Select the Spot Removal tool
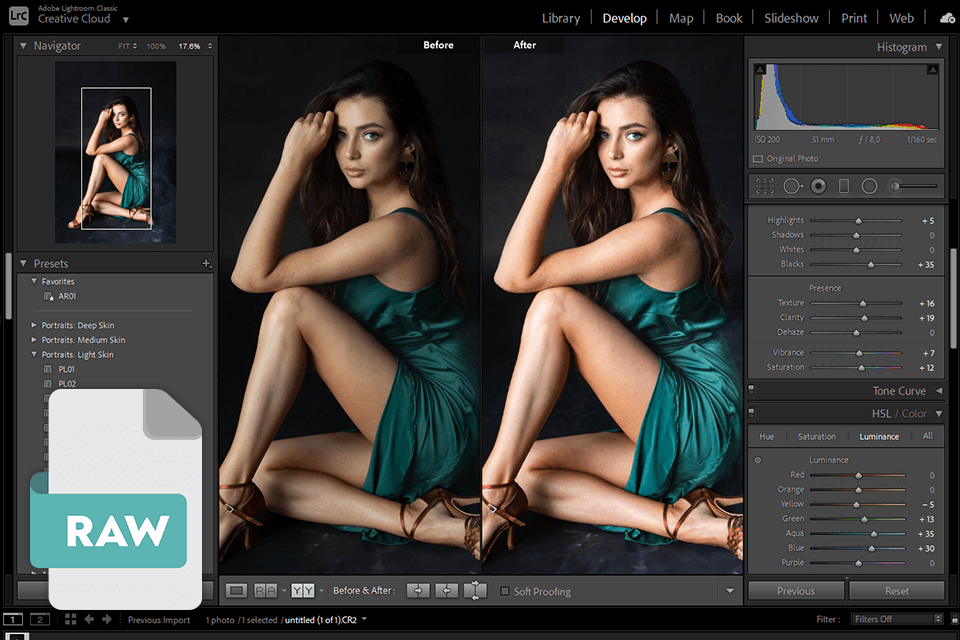Viewport: 960px width, 640px height. (792, 186)
